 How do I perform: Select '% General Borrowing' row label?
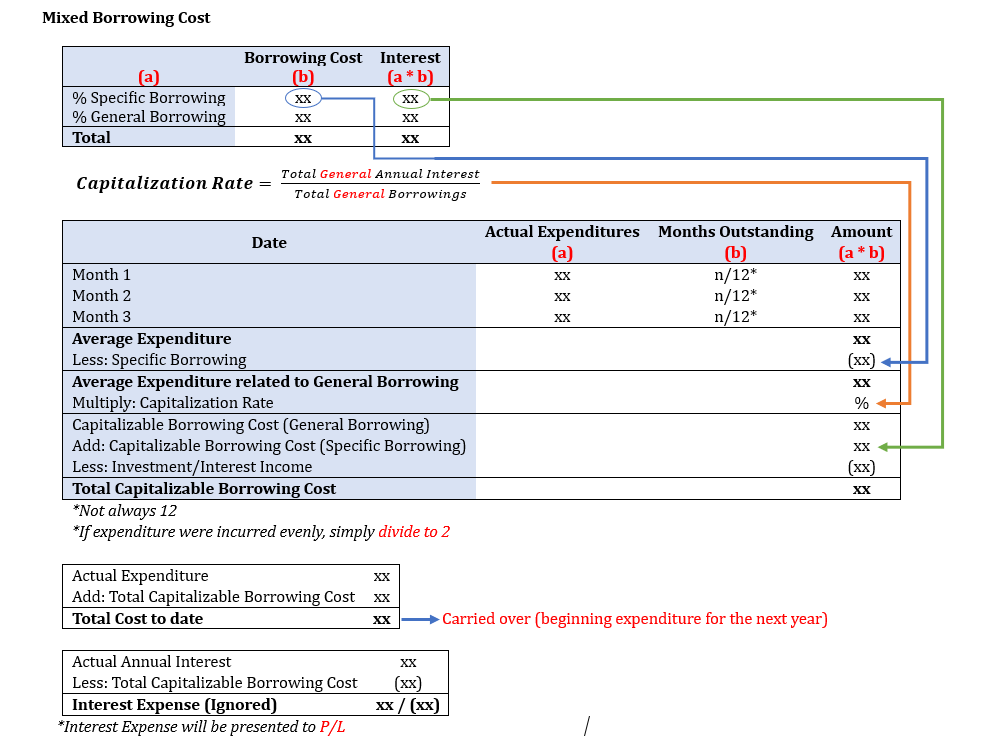[x=149, y=117]
